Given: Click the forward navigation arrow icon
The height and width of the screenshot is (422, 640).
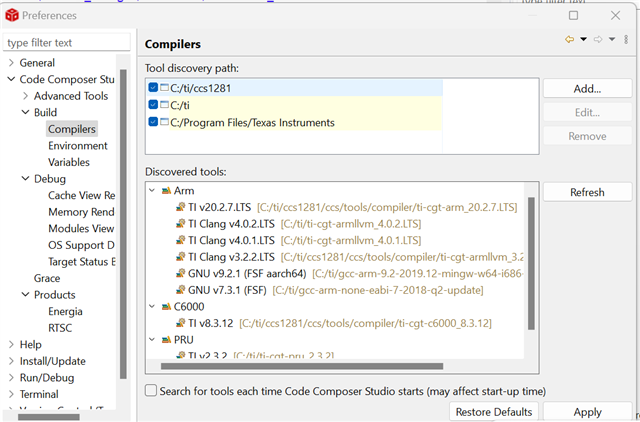Looking at the screenshot, I should (x=598, y=40).
